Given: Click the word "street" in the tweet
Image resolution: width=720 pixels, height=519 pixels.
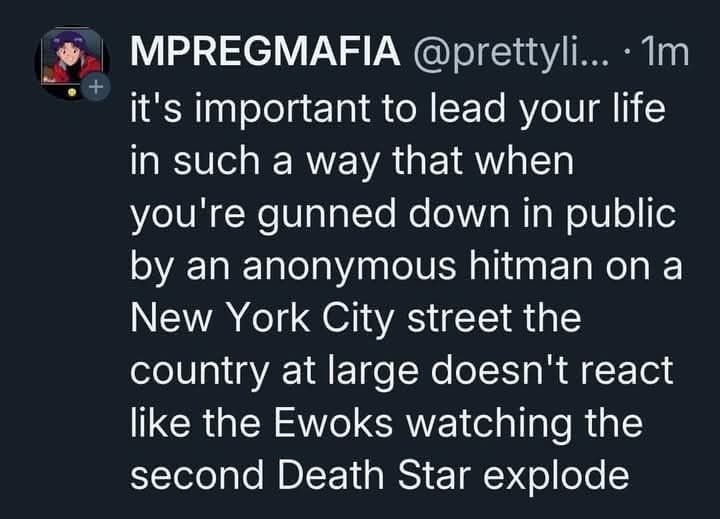Looking at the screenshot, I should coord(459,318).
